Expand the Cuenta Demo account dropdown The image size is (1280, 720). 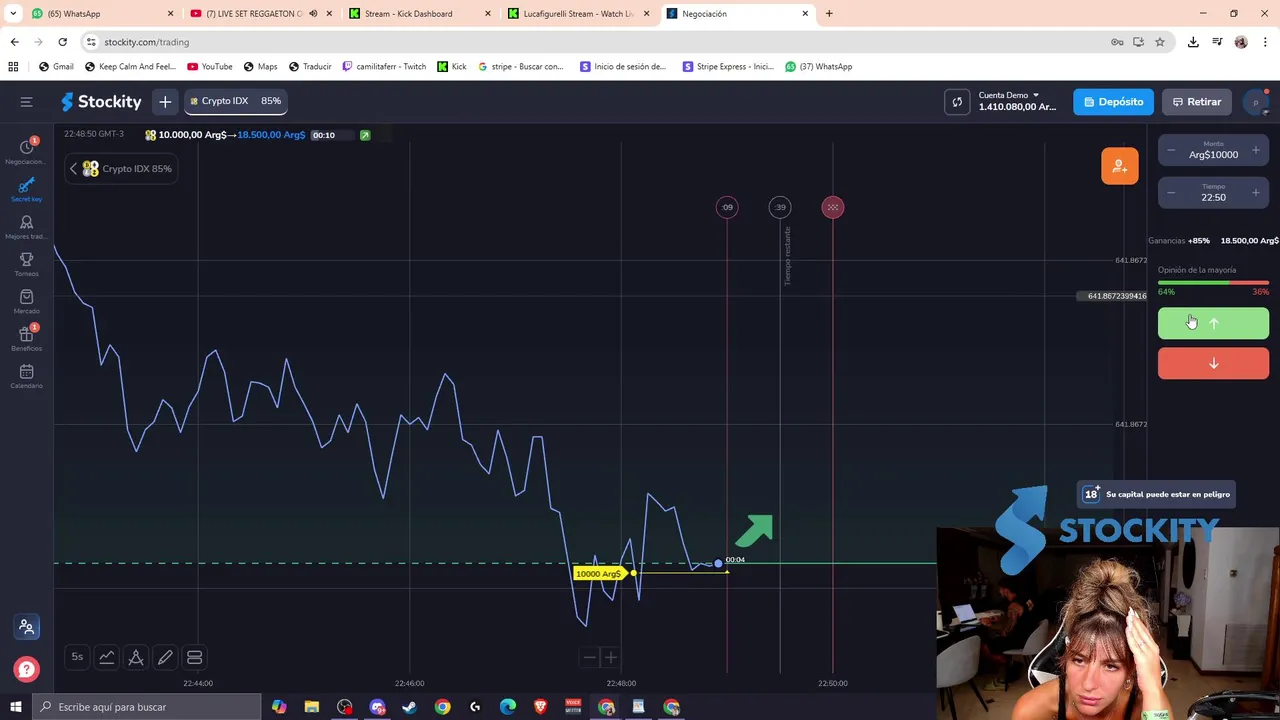tap(1016, 101)
